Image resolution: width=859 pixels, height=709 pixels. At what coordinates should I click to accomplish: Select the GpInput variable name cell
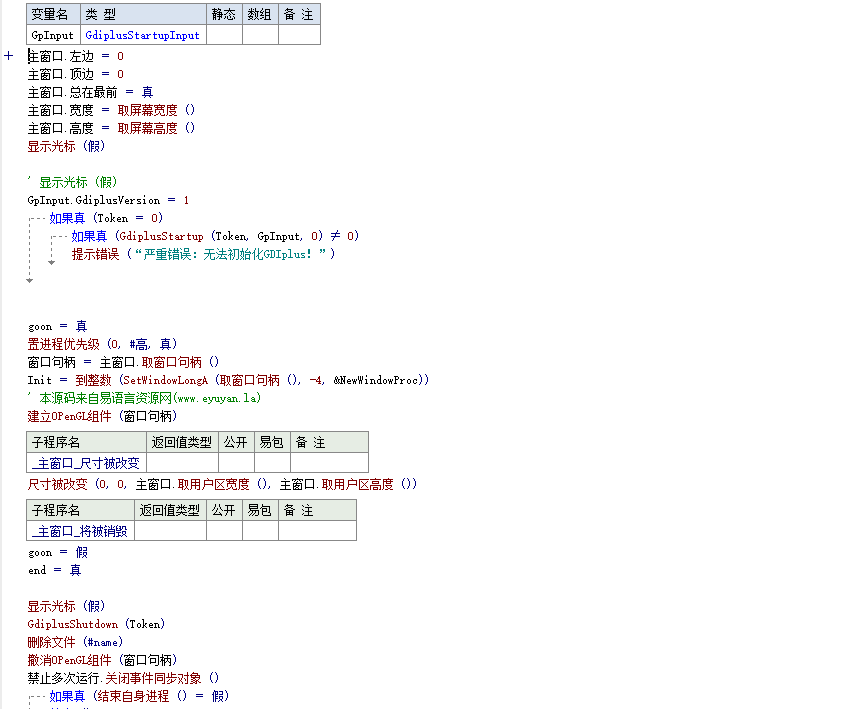coord(53,35)
